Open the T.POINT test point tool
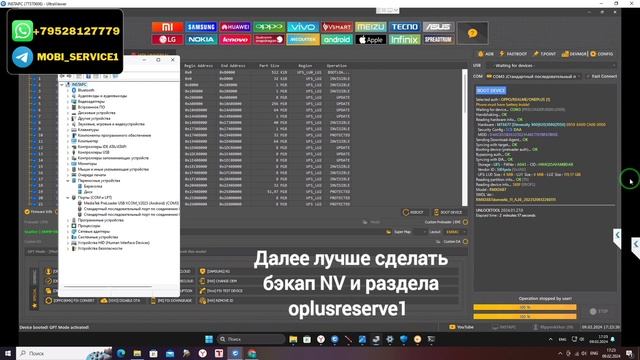 (x=544, y=54)
